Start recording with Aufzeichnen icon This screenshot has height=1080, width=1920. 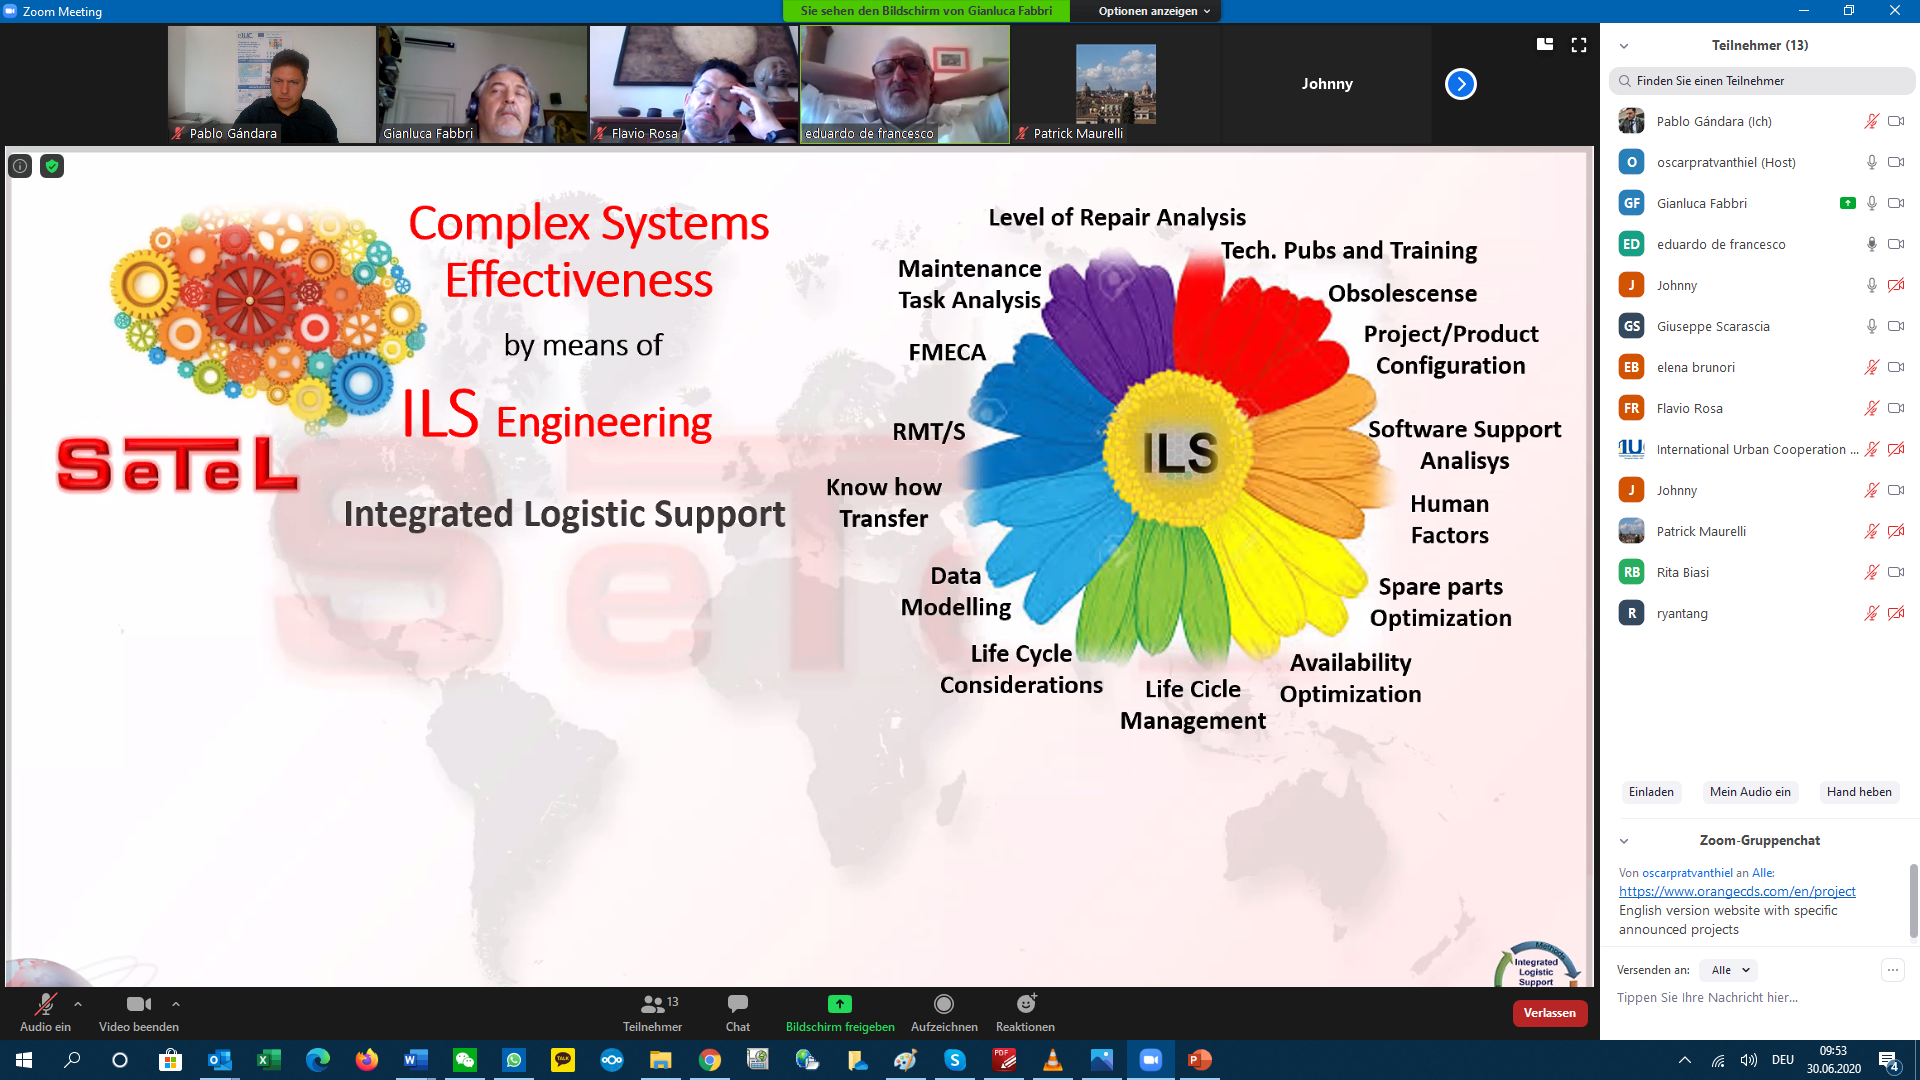(943, 1004)
